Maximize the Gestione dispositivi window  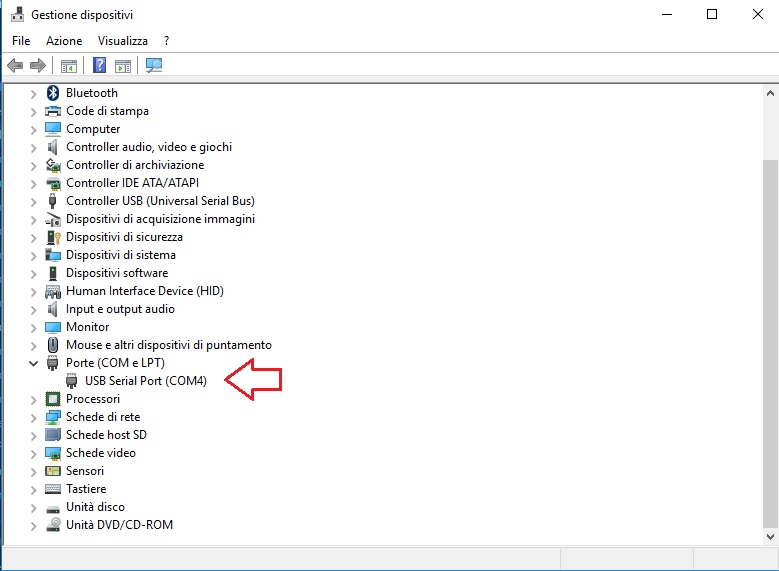click(712, 14)
